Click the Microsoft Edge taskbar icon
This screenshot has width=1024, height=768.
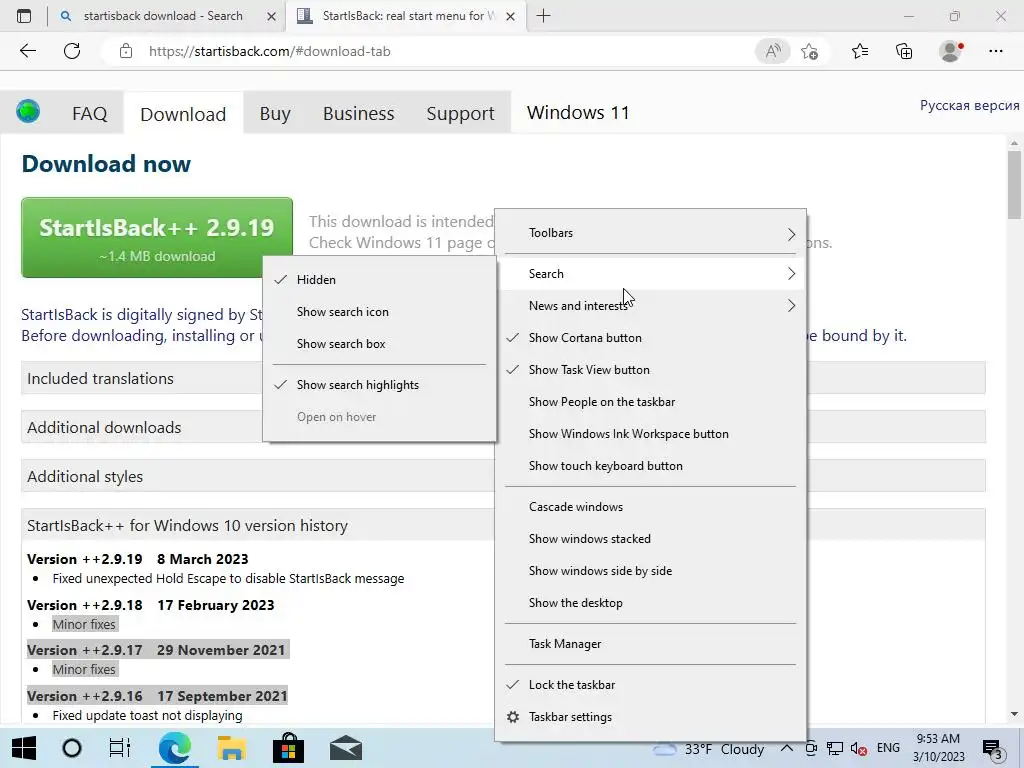click(x=174, y=748)
